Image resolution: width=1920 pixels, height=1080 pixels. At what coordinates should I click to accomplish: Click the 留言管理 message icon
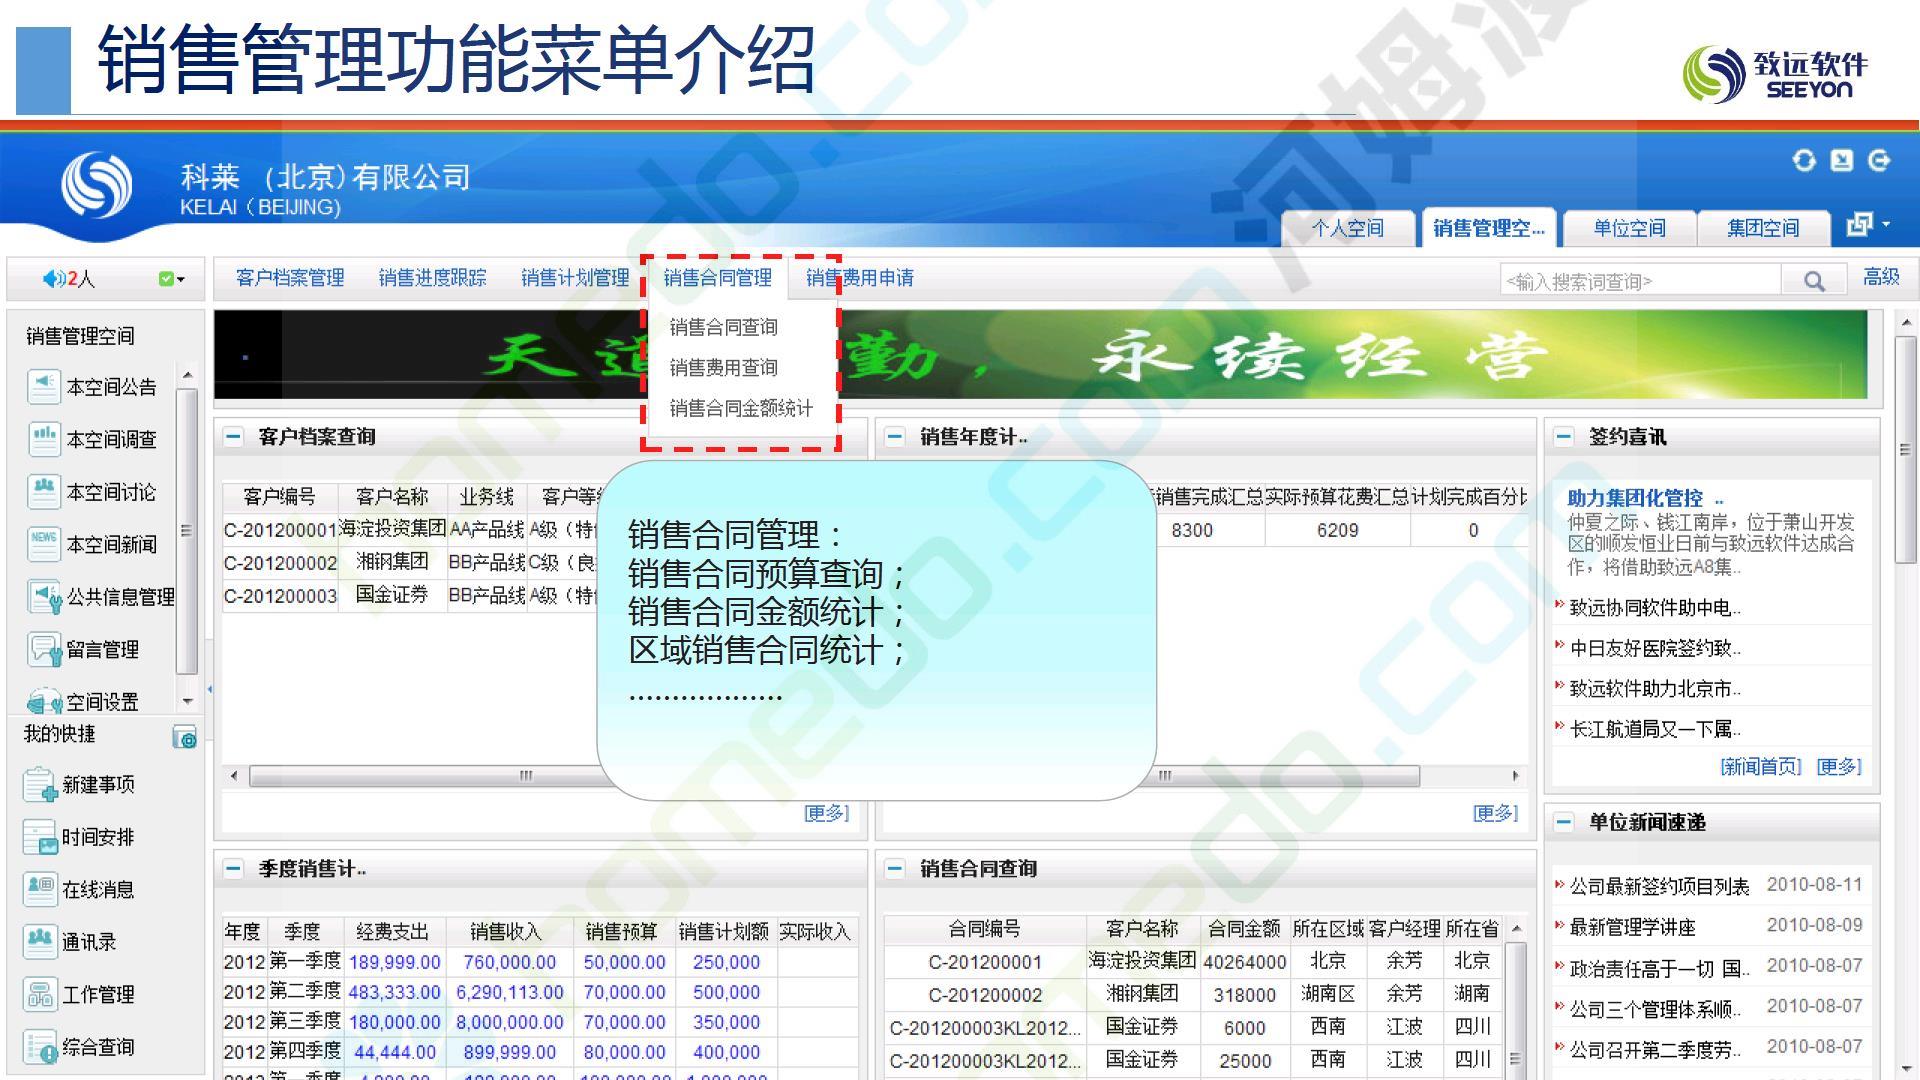point(43,649)
